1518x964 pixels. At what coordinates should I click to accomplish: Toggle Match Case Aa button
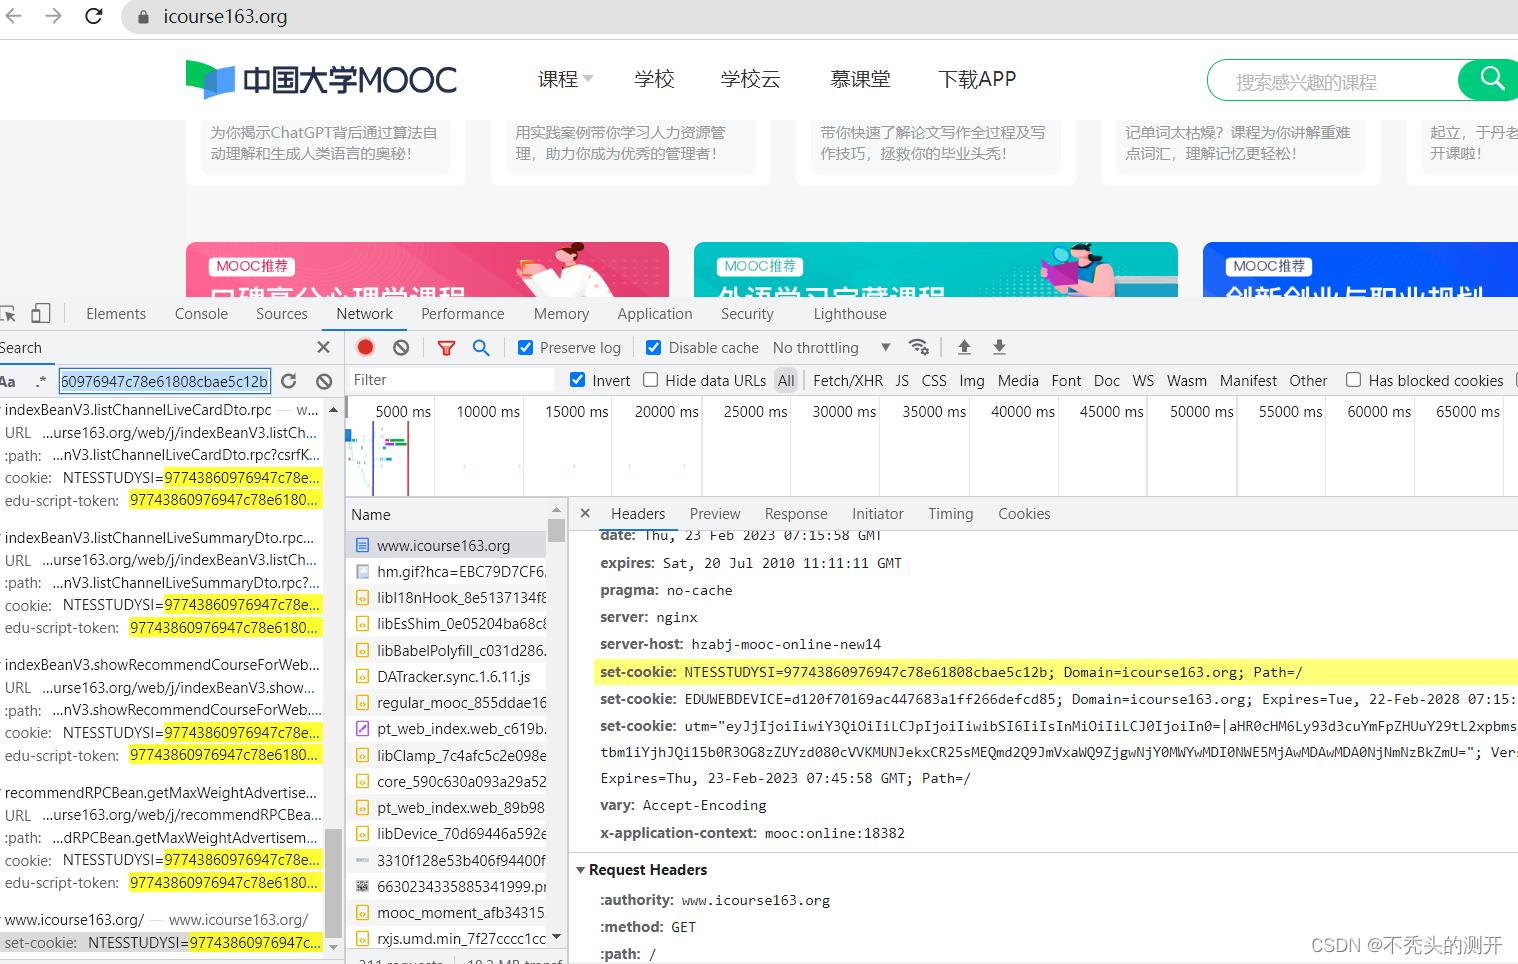(8, 381)
